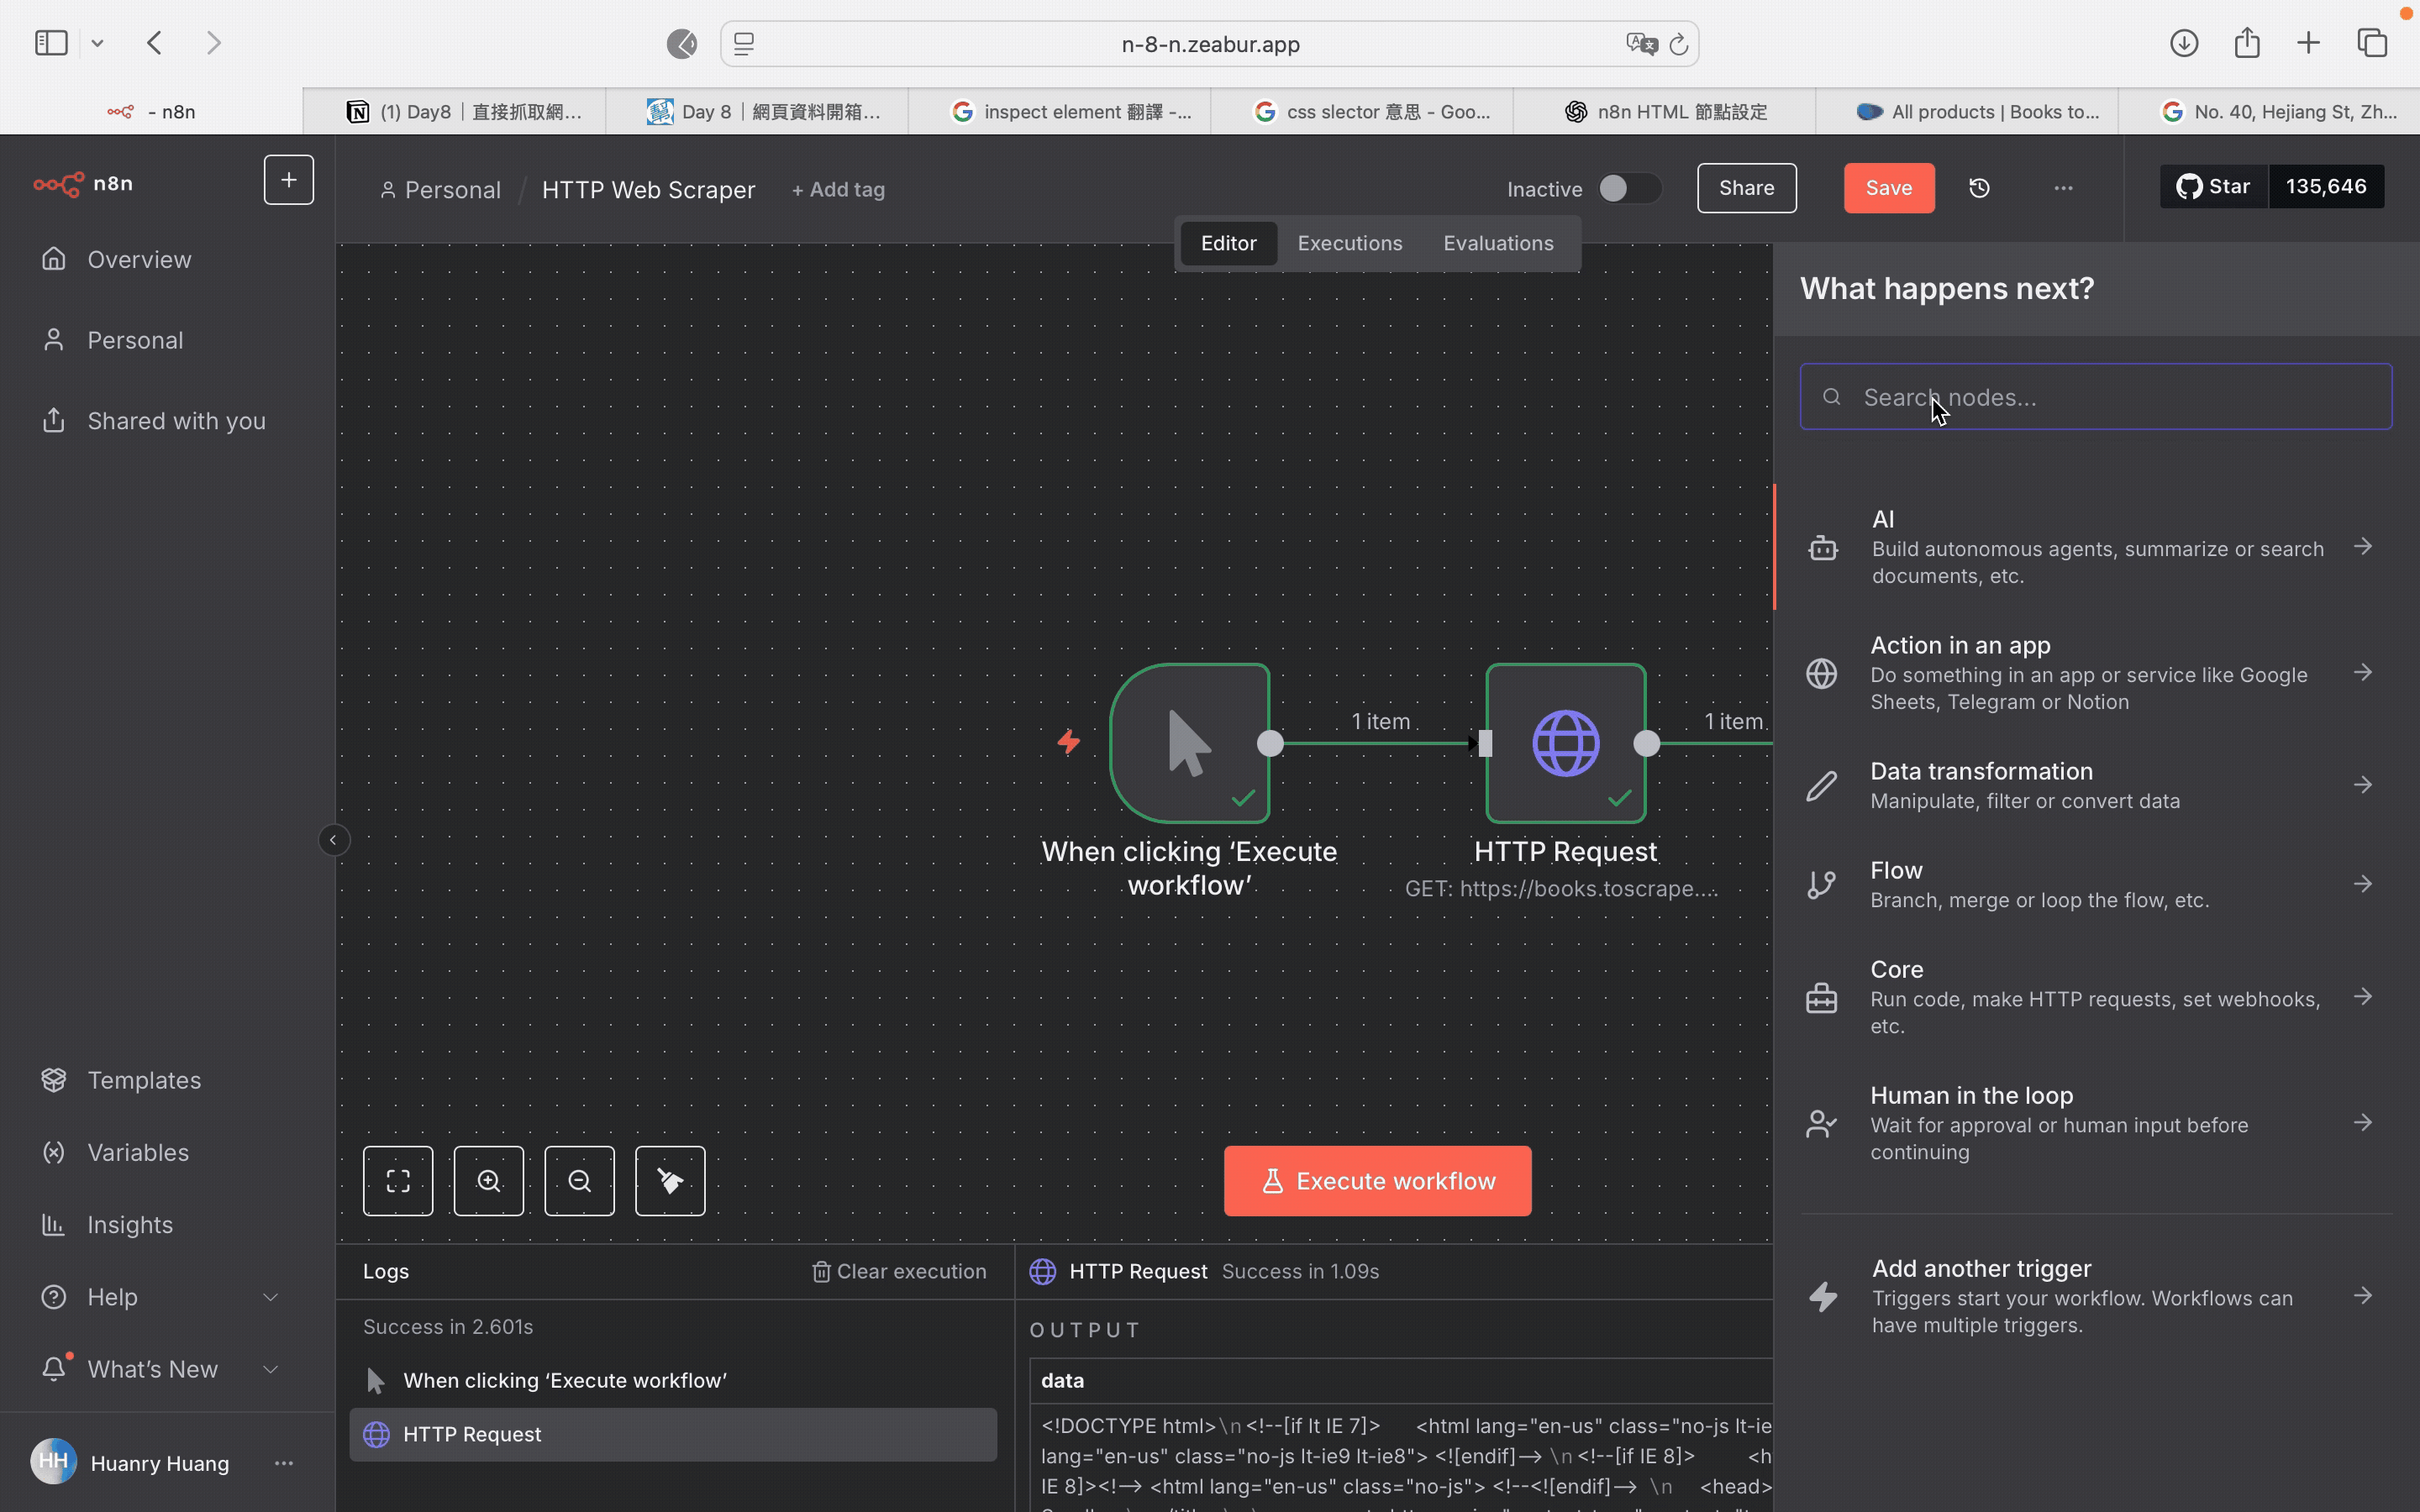
Task: Click Safari reload page icon
Action: 1679,44
